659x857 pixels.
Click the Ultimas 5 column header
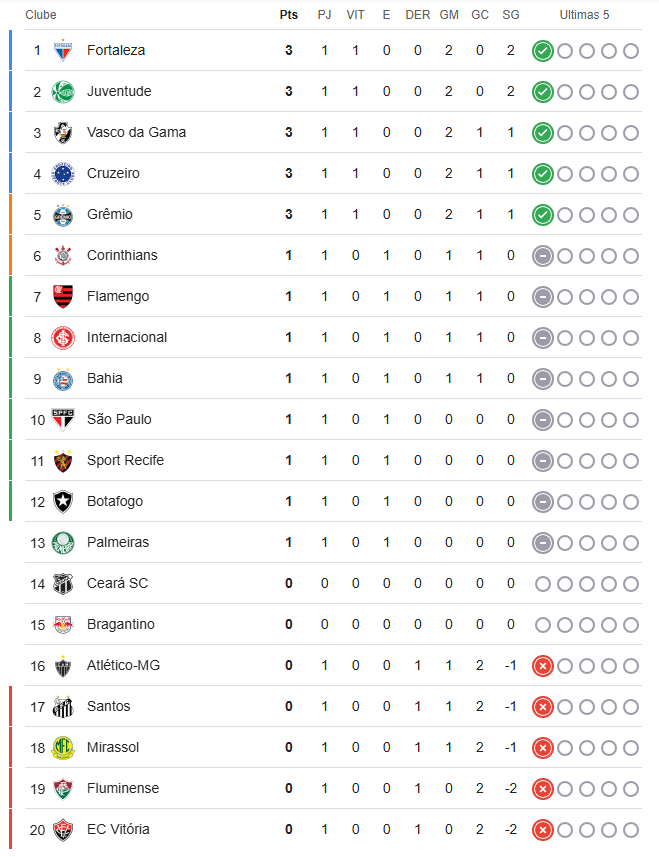[x=584, y=15]
